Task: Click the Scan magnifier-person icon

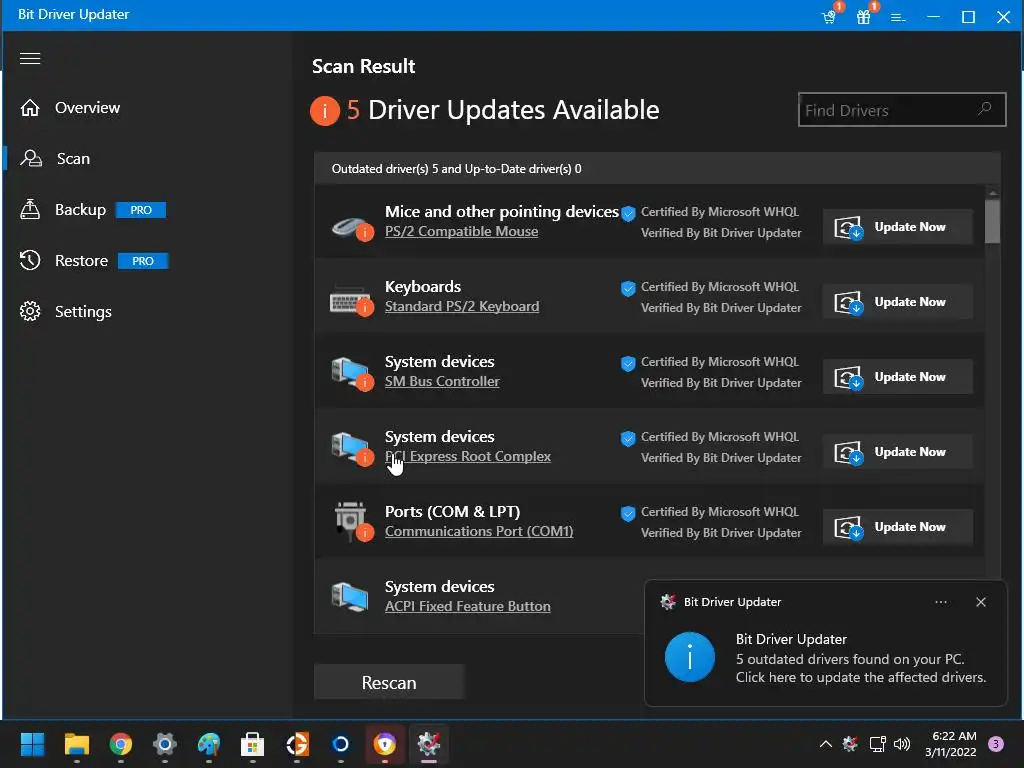Action: 31,159
